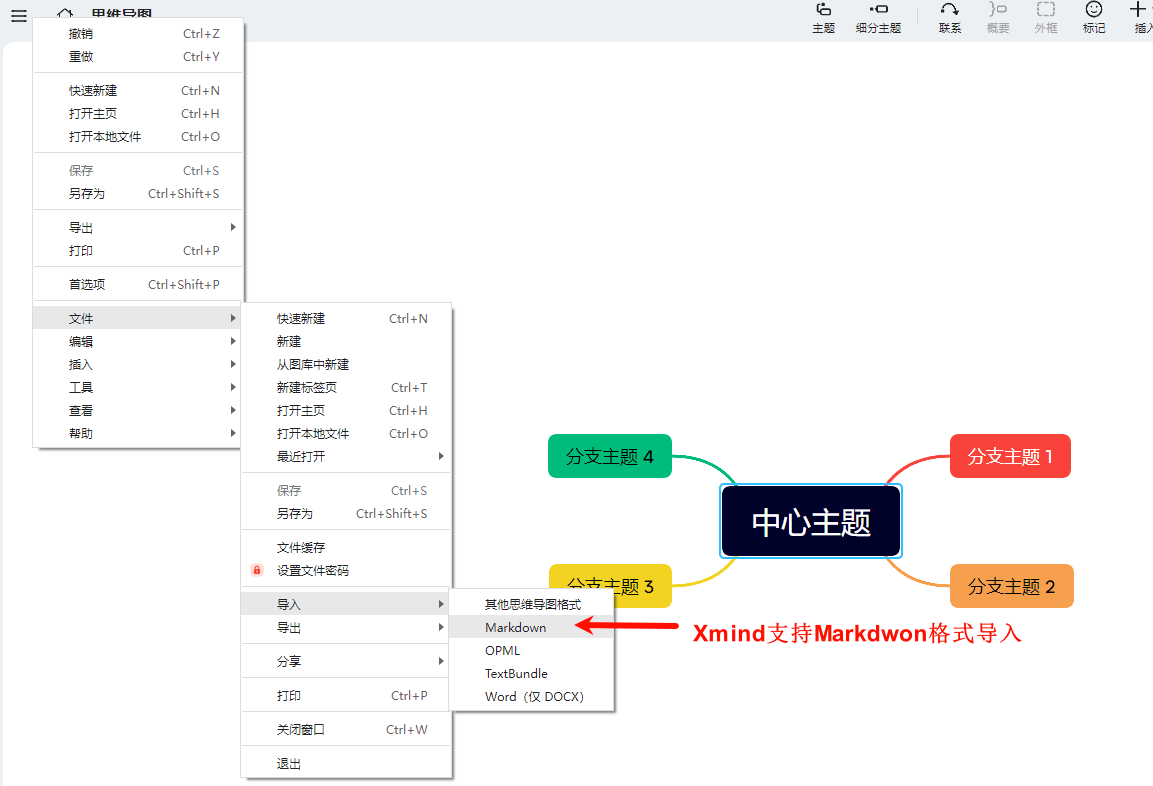Select 快速新建 in the main menu
This screenshot has width=1153, height=786.
click(x=138, y=90)
